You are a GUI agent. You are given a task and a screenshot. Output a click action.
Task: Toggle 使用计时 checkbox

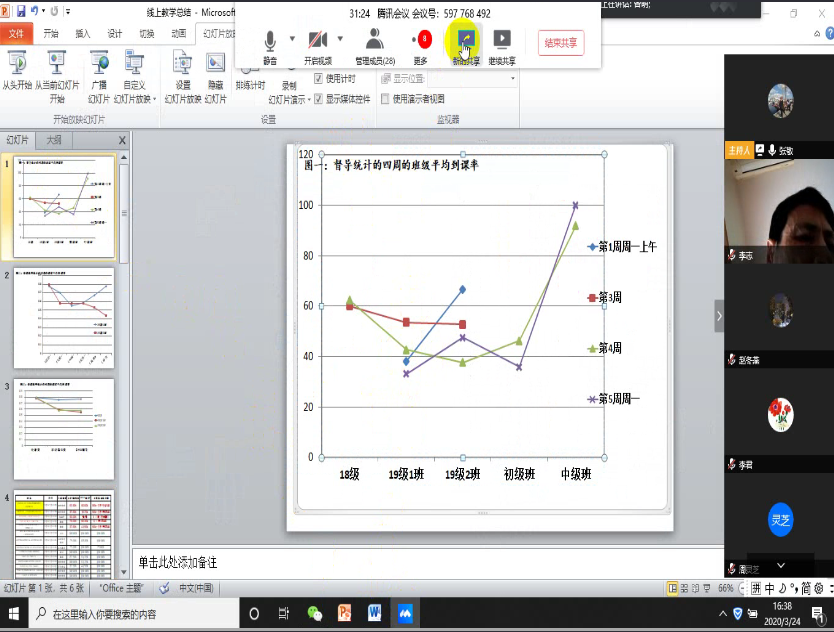[319, 78]
